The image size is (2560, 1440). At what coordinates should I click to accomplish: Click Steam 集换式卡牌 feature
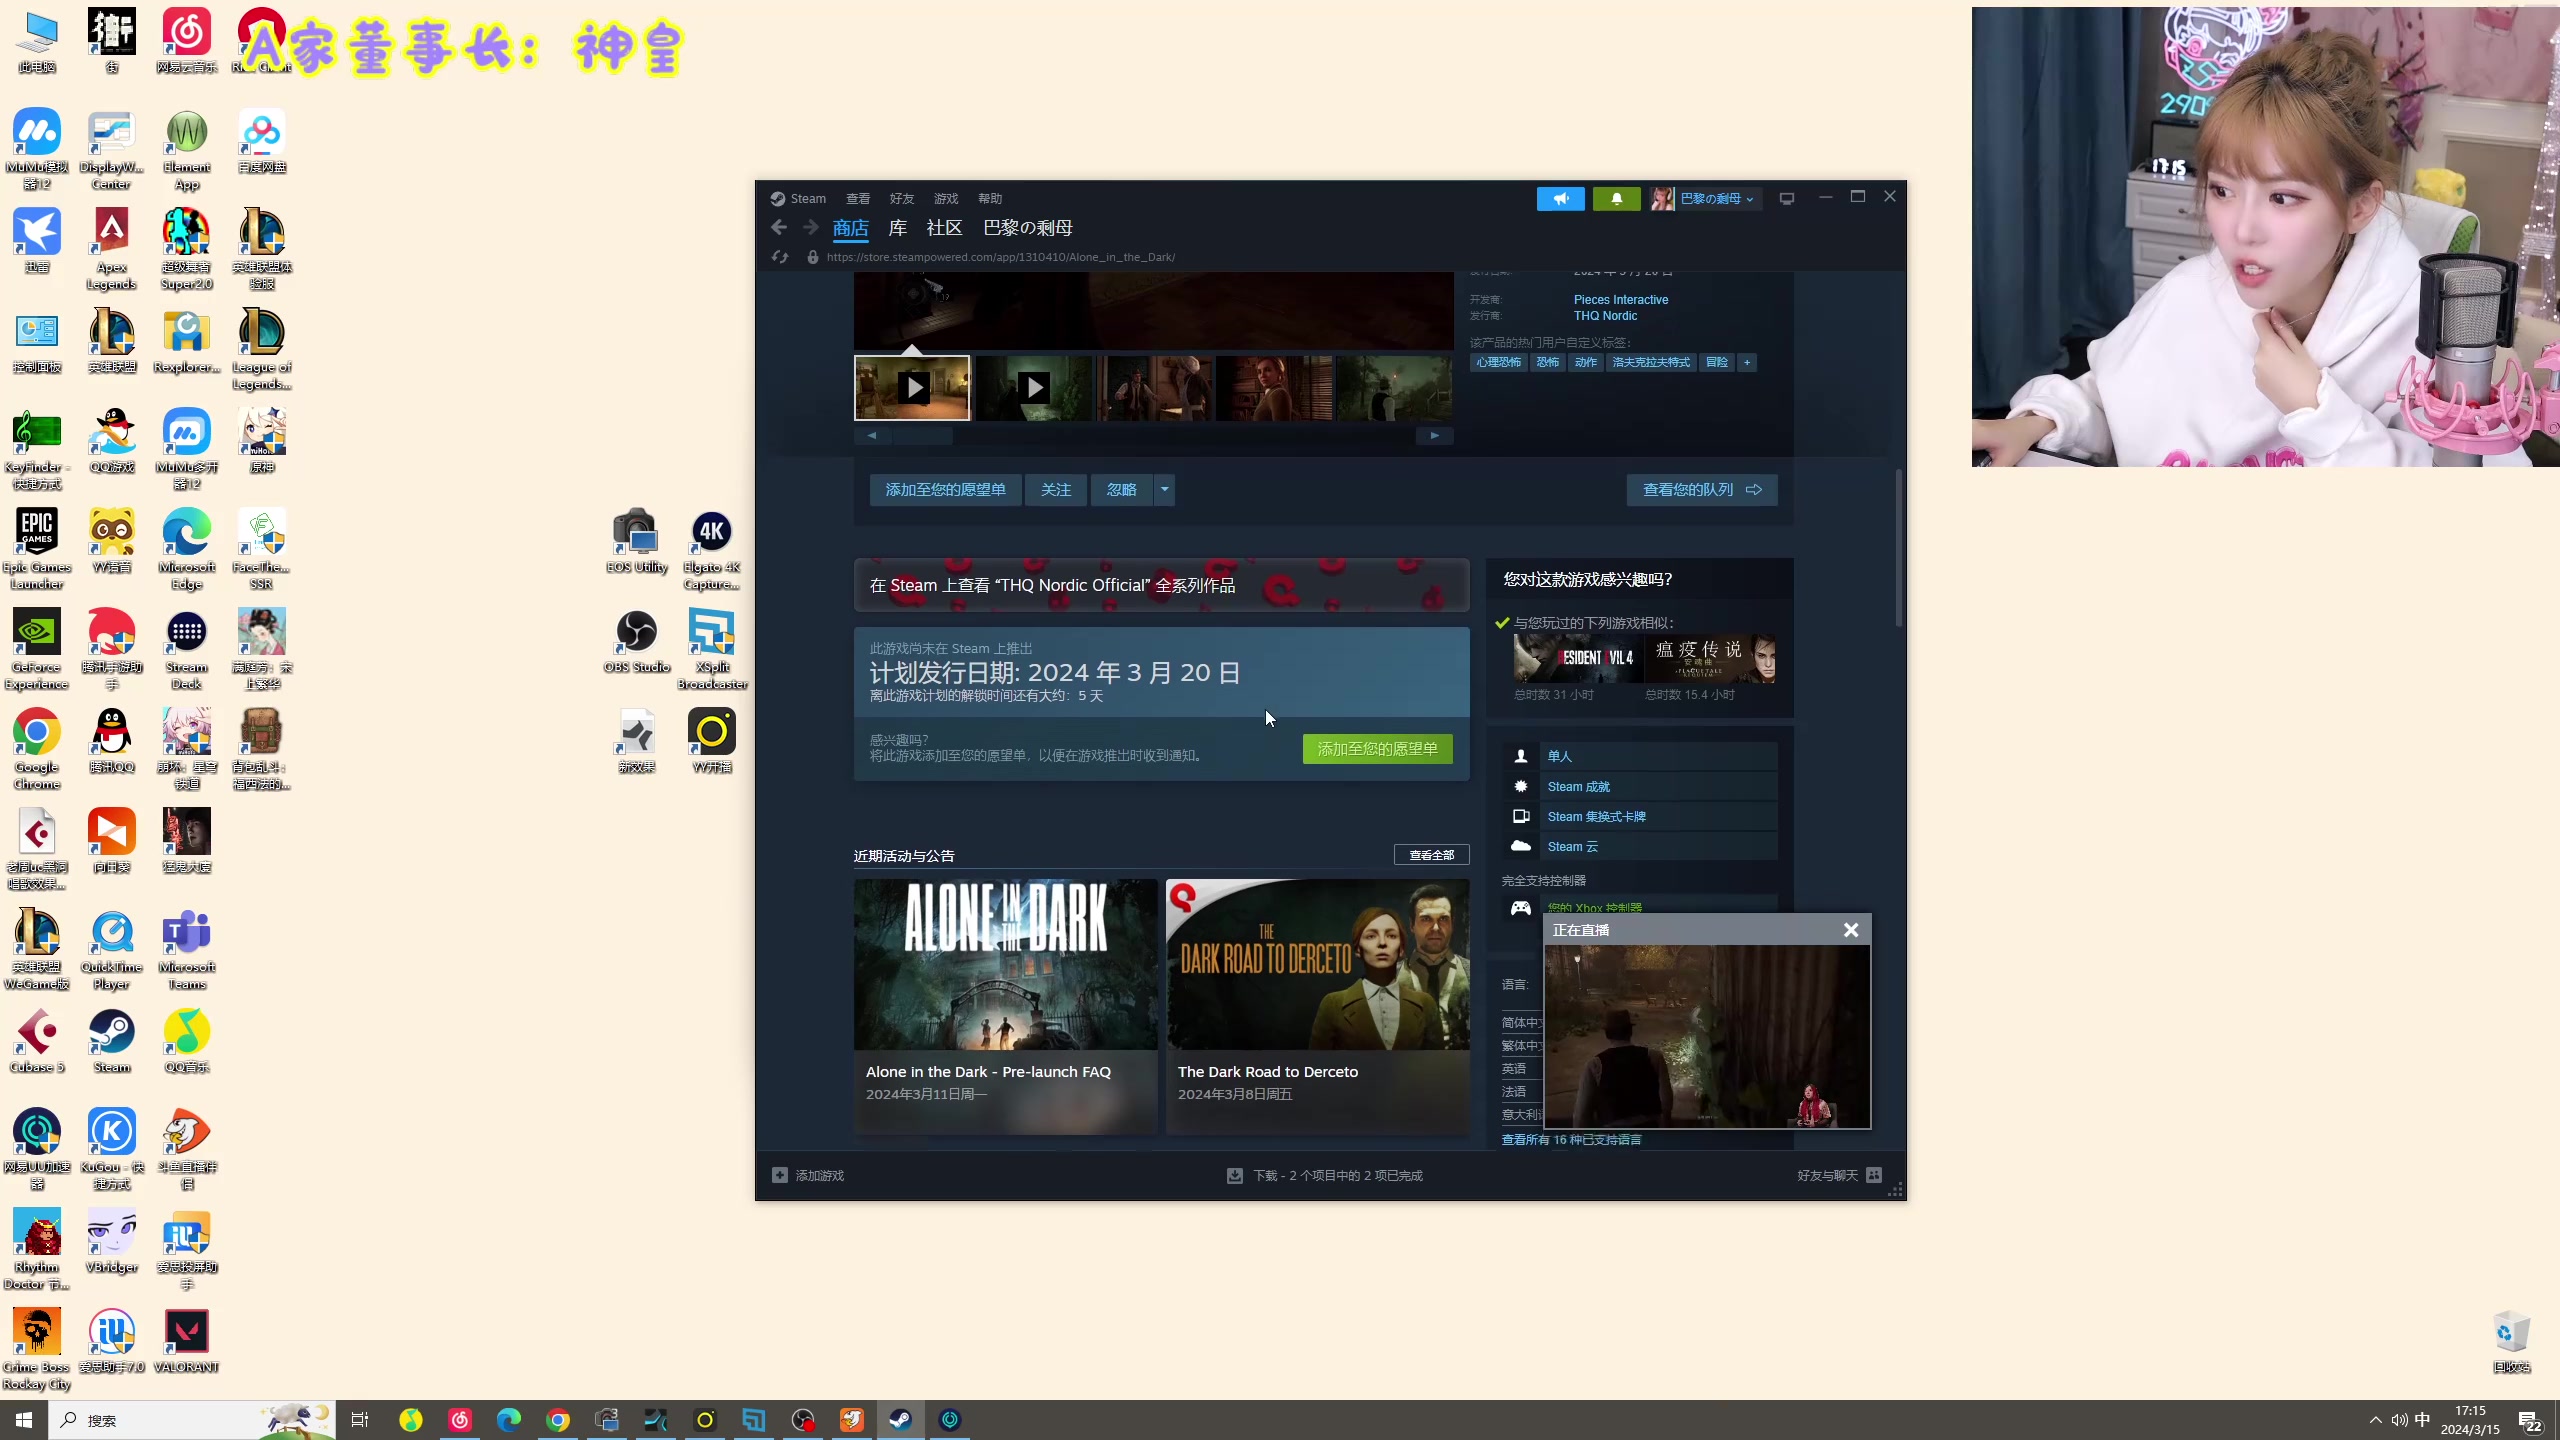(1640, 816)
